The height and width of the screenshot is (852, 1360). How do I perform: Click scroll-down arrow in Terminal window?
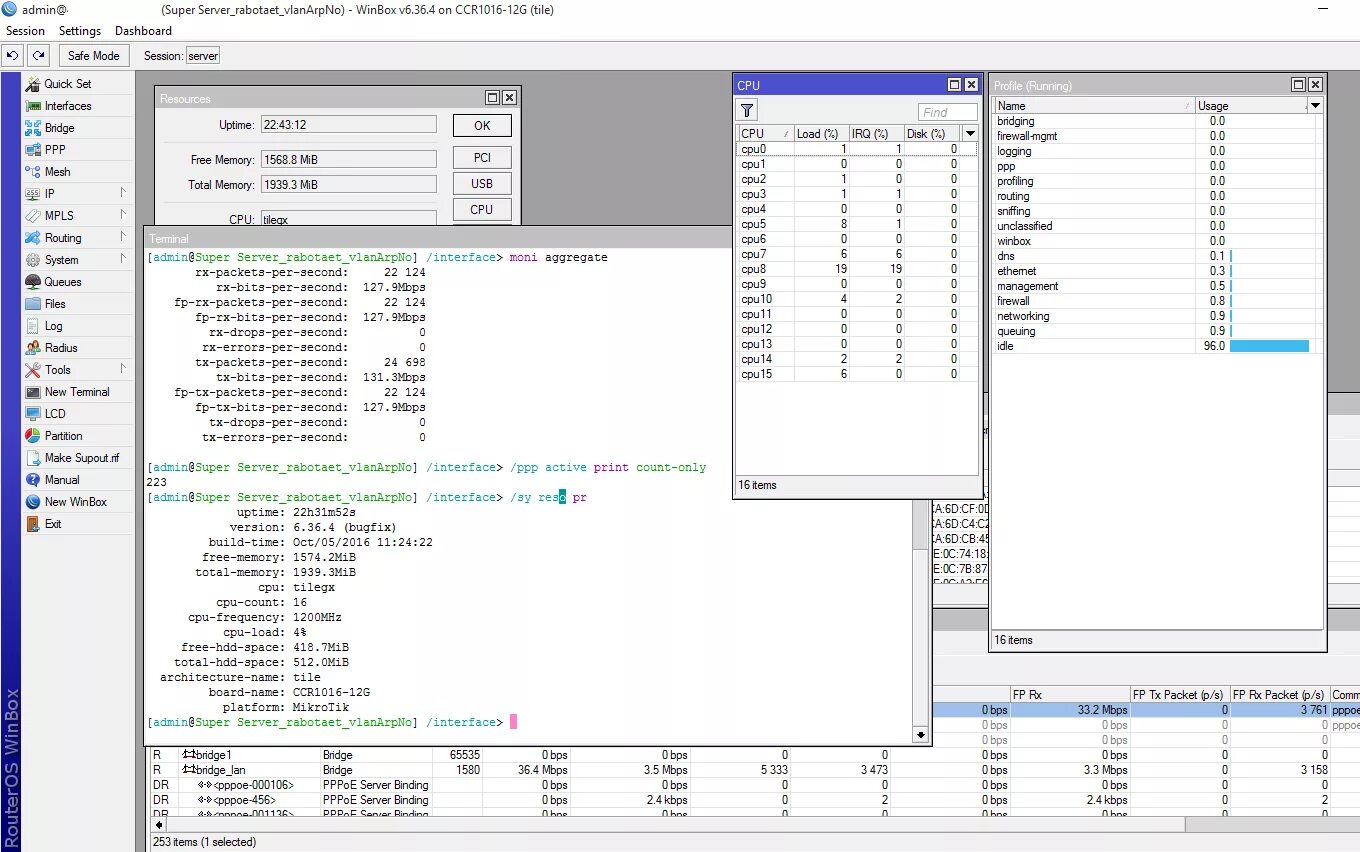click(921, 735)
